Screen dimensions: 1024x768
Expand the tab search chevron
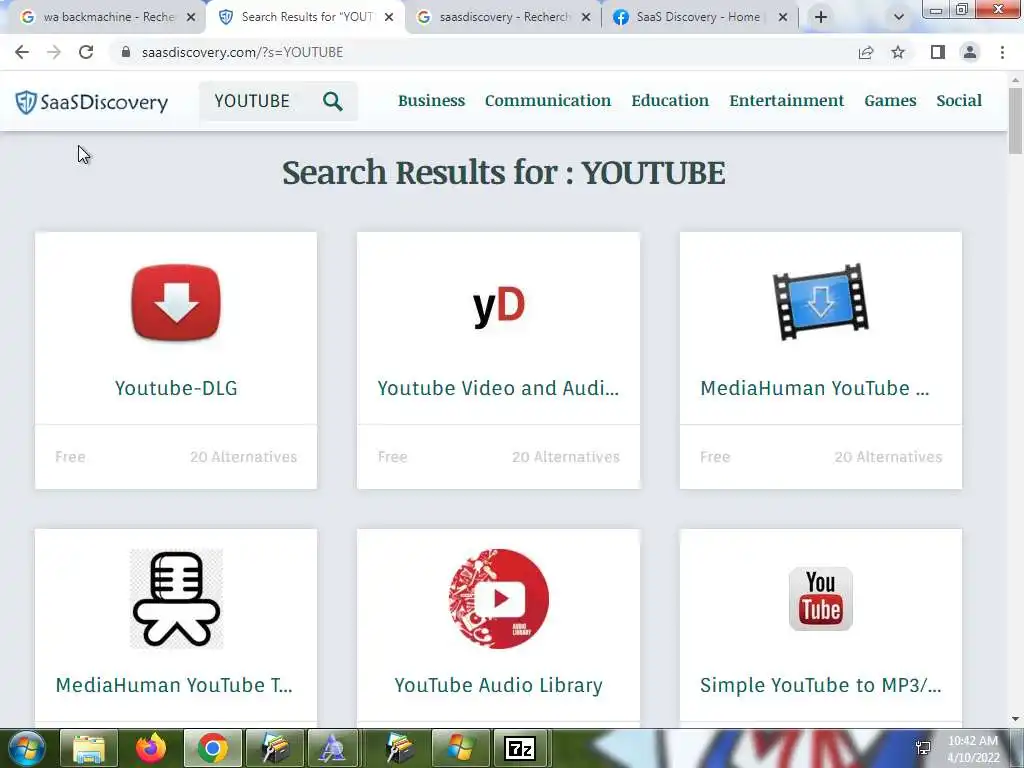point(899,17)
